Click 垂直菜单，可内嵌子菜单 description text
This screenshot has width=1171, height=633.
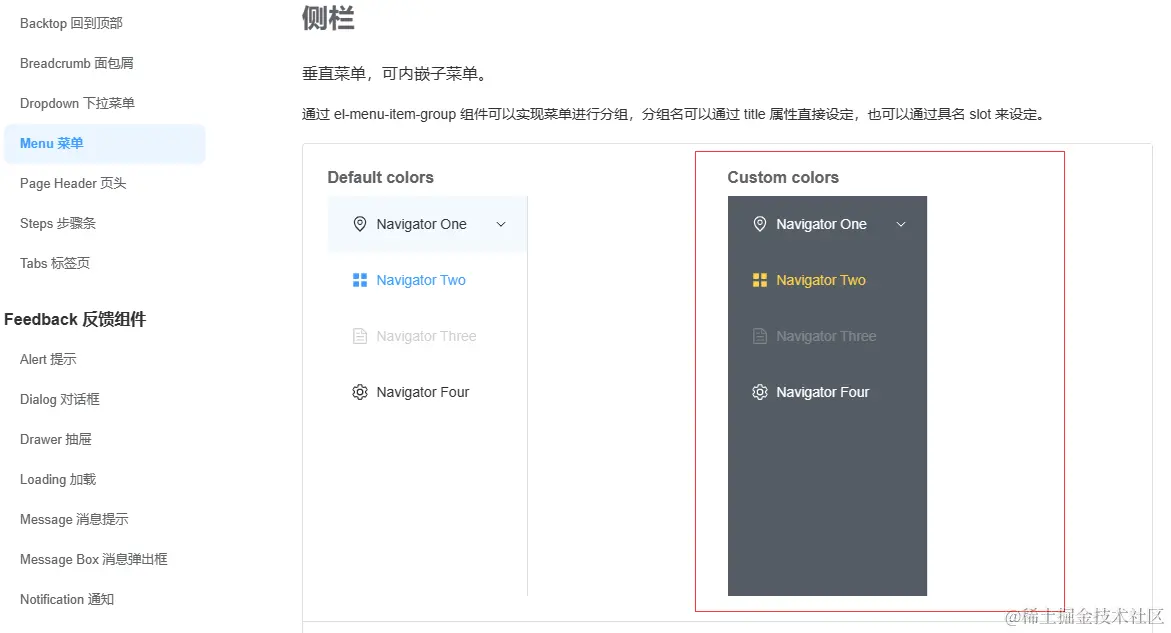tap(396, 74)
